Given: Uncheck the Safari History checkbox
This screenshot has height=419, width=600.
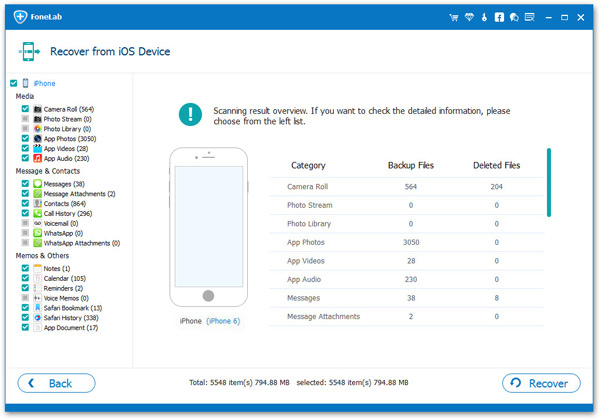Looking at the screenshot, I should (x=25, y=317).
